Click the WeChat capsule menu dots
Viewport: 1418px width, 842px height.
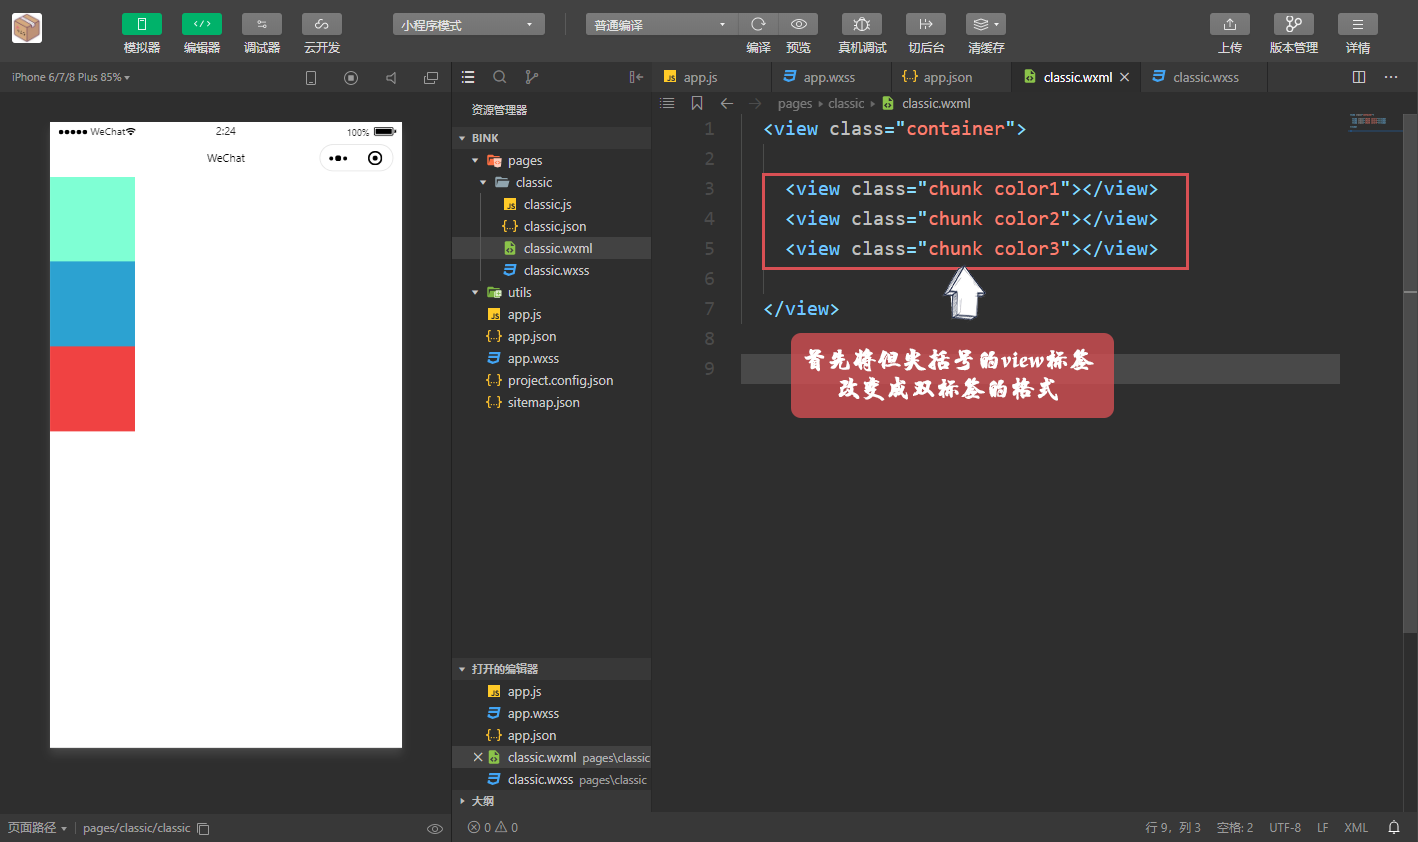click(338, 158)
